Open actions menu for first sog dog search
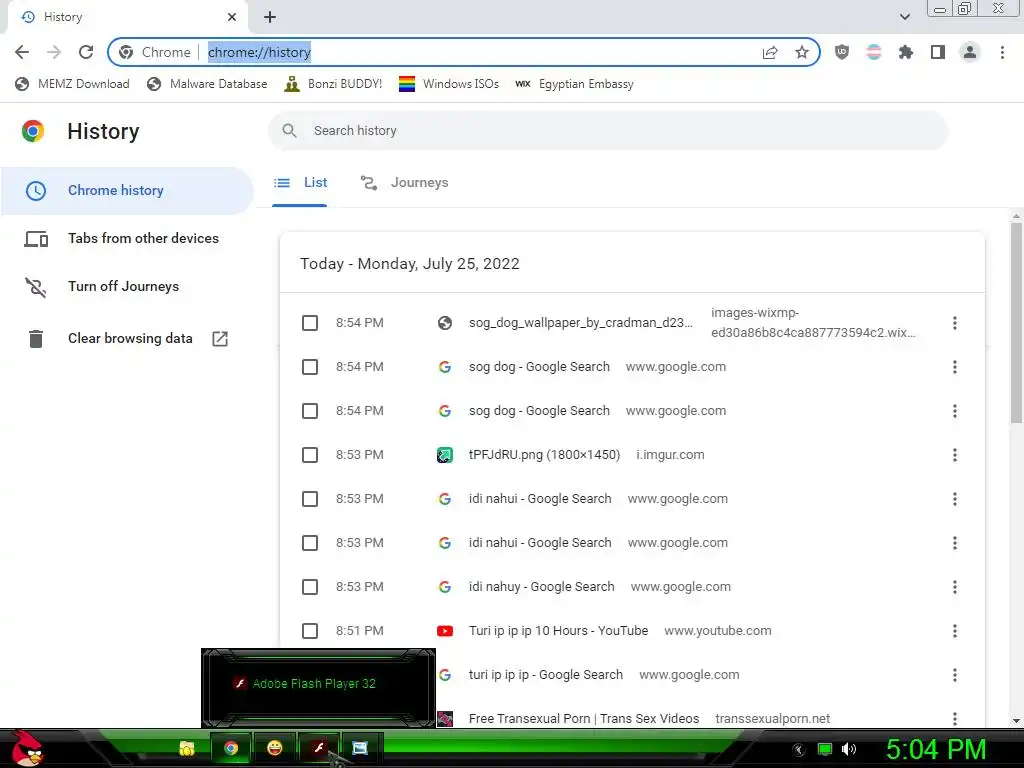 pos(955,367)
